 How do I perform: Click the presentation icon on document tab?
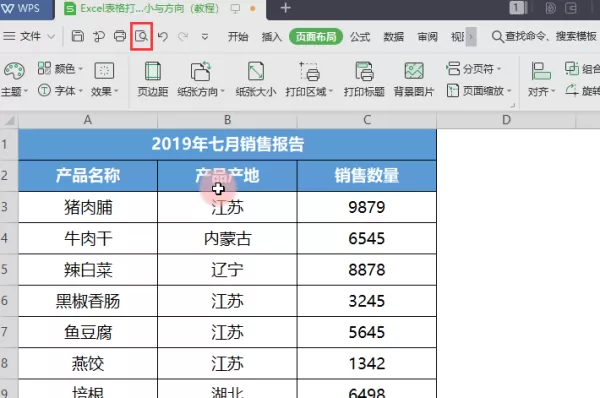[x=235, y=8]
